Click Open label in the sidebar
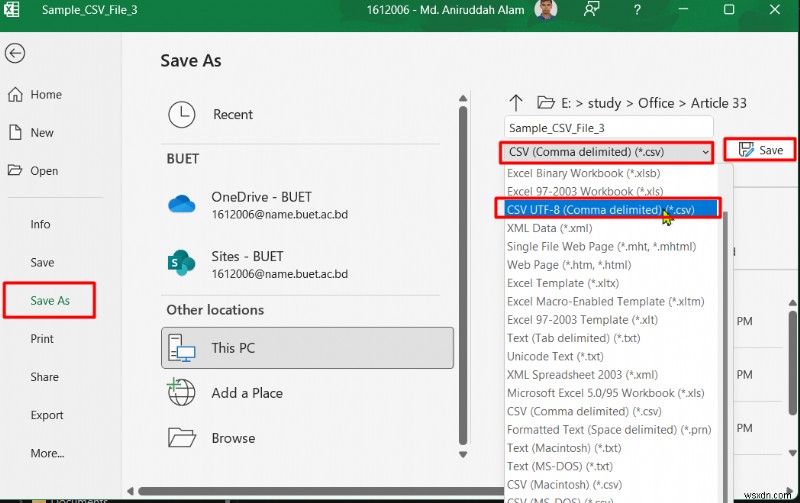The height and width of the screenshot is (503, 800). coord(44,171)
